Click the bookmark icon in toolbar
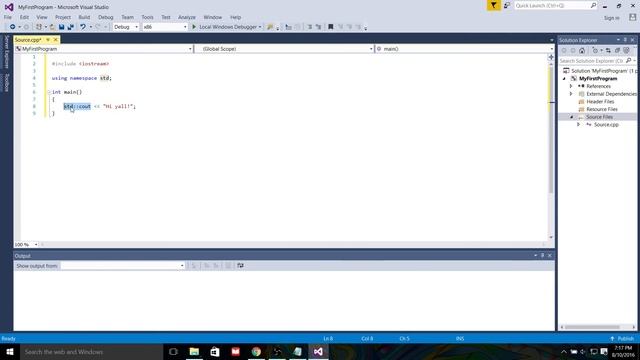 (331, 27)
